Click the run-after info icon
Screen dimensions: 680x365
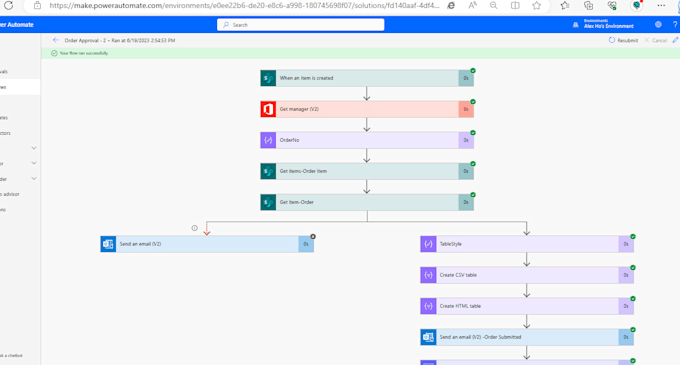pos(194,228)
